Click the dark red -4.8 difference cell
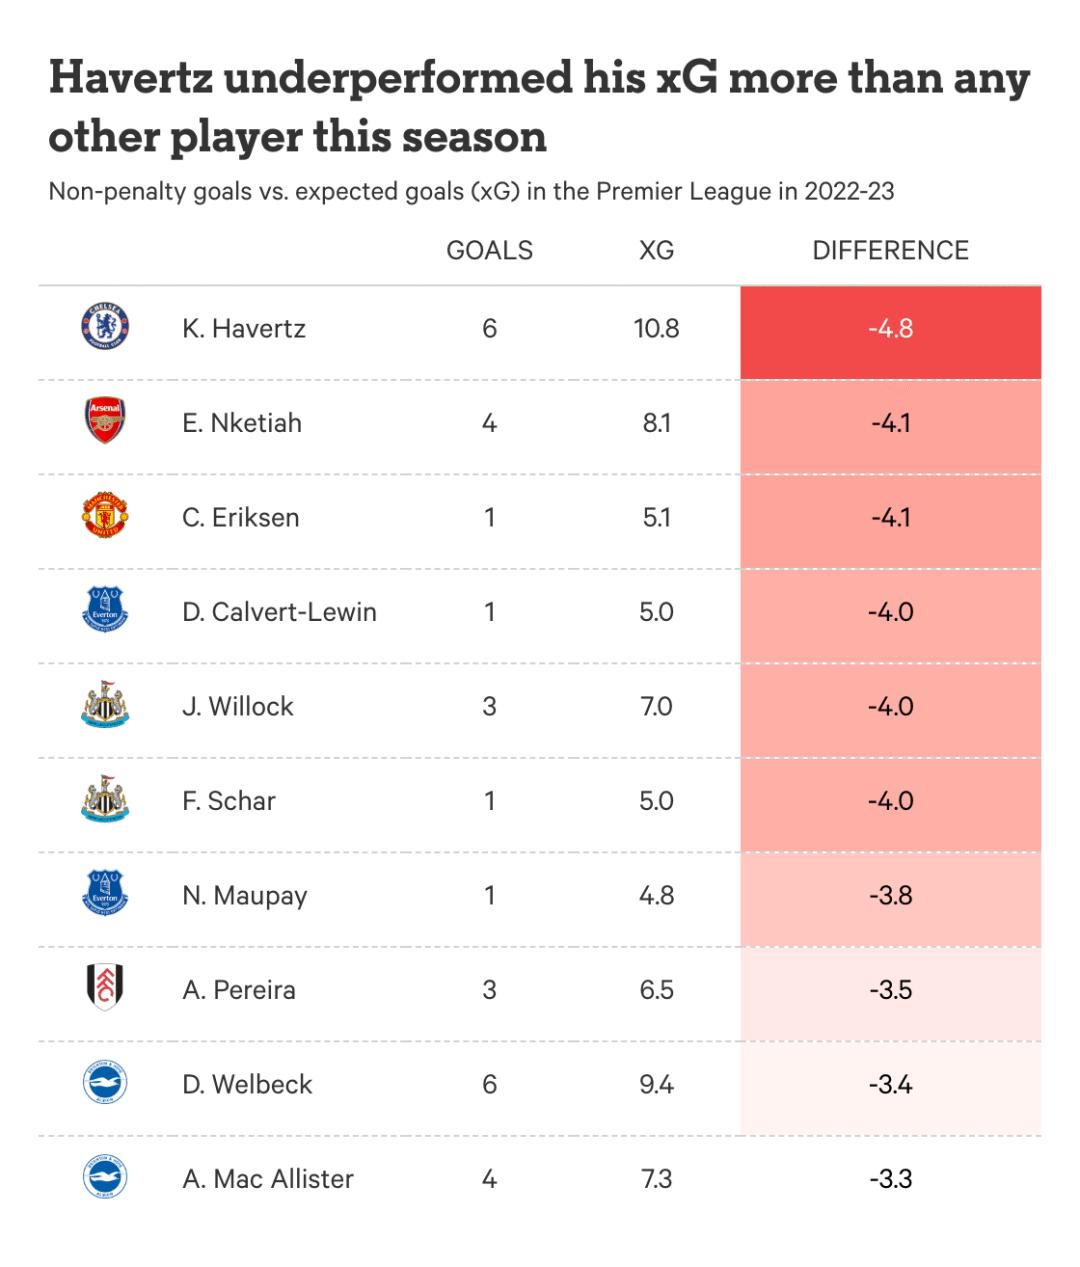The width and height of the screenshot is (1080, 1267). pyautogui.click(x=890, y=329)
